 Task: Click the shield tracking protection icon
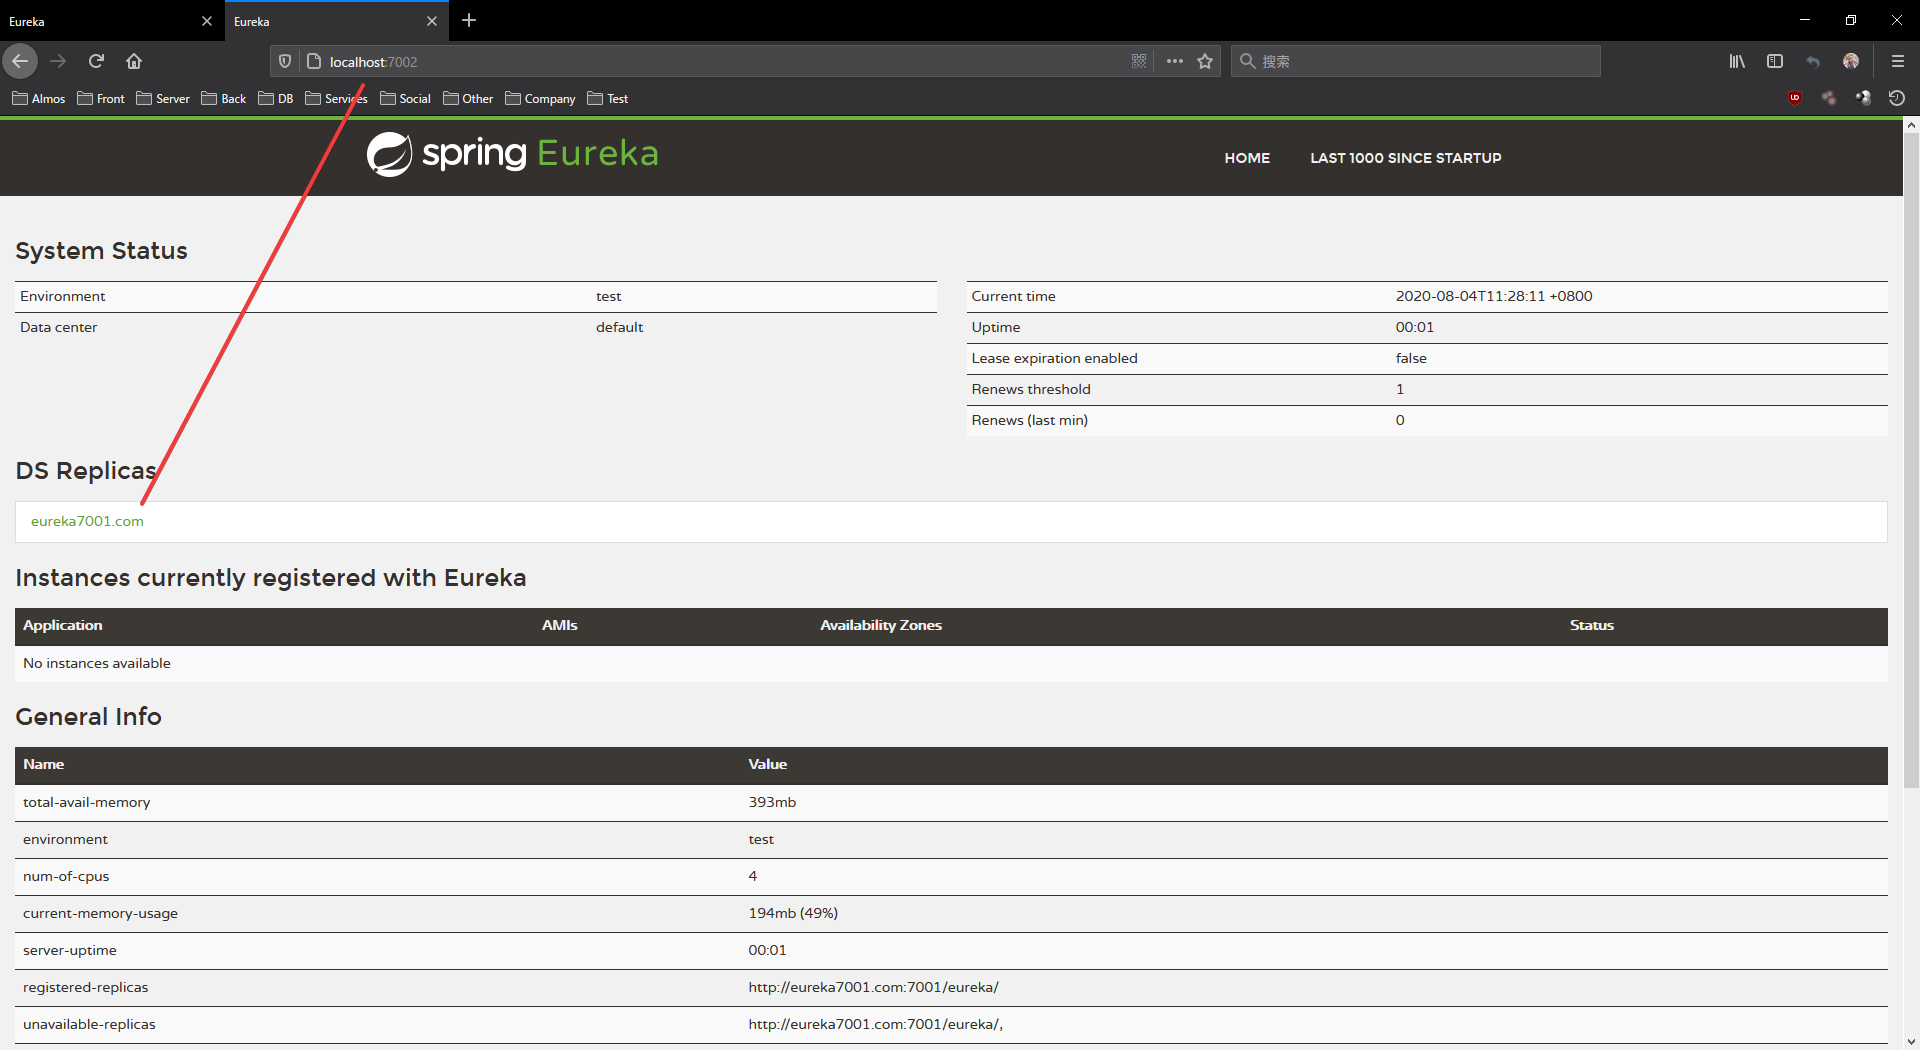click(285, 61)
